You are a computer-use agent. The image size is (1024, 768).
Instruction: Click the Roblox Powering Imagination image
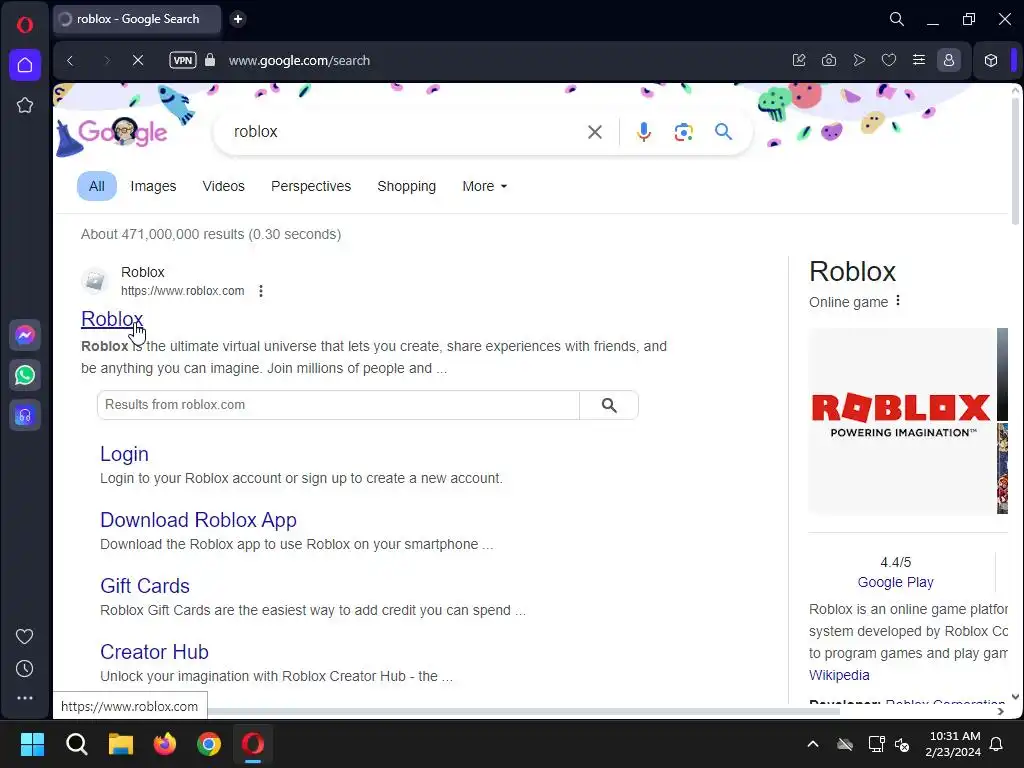(x=901, y=421)
